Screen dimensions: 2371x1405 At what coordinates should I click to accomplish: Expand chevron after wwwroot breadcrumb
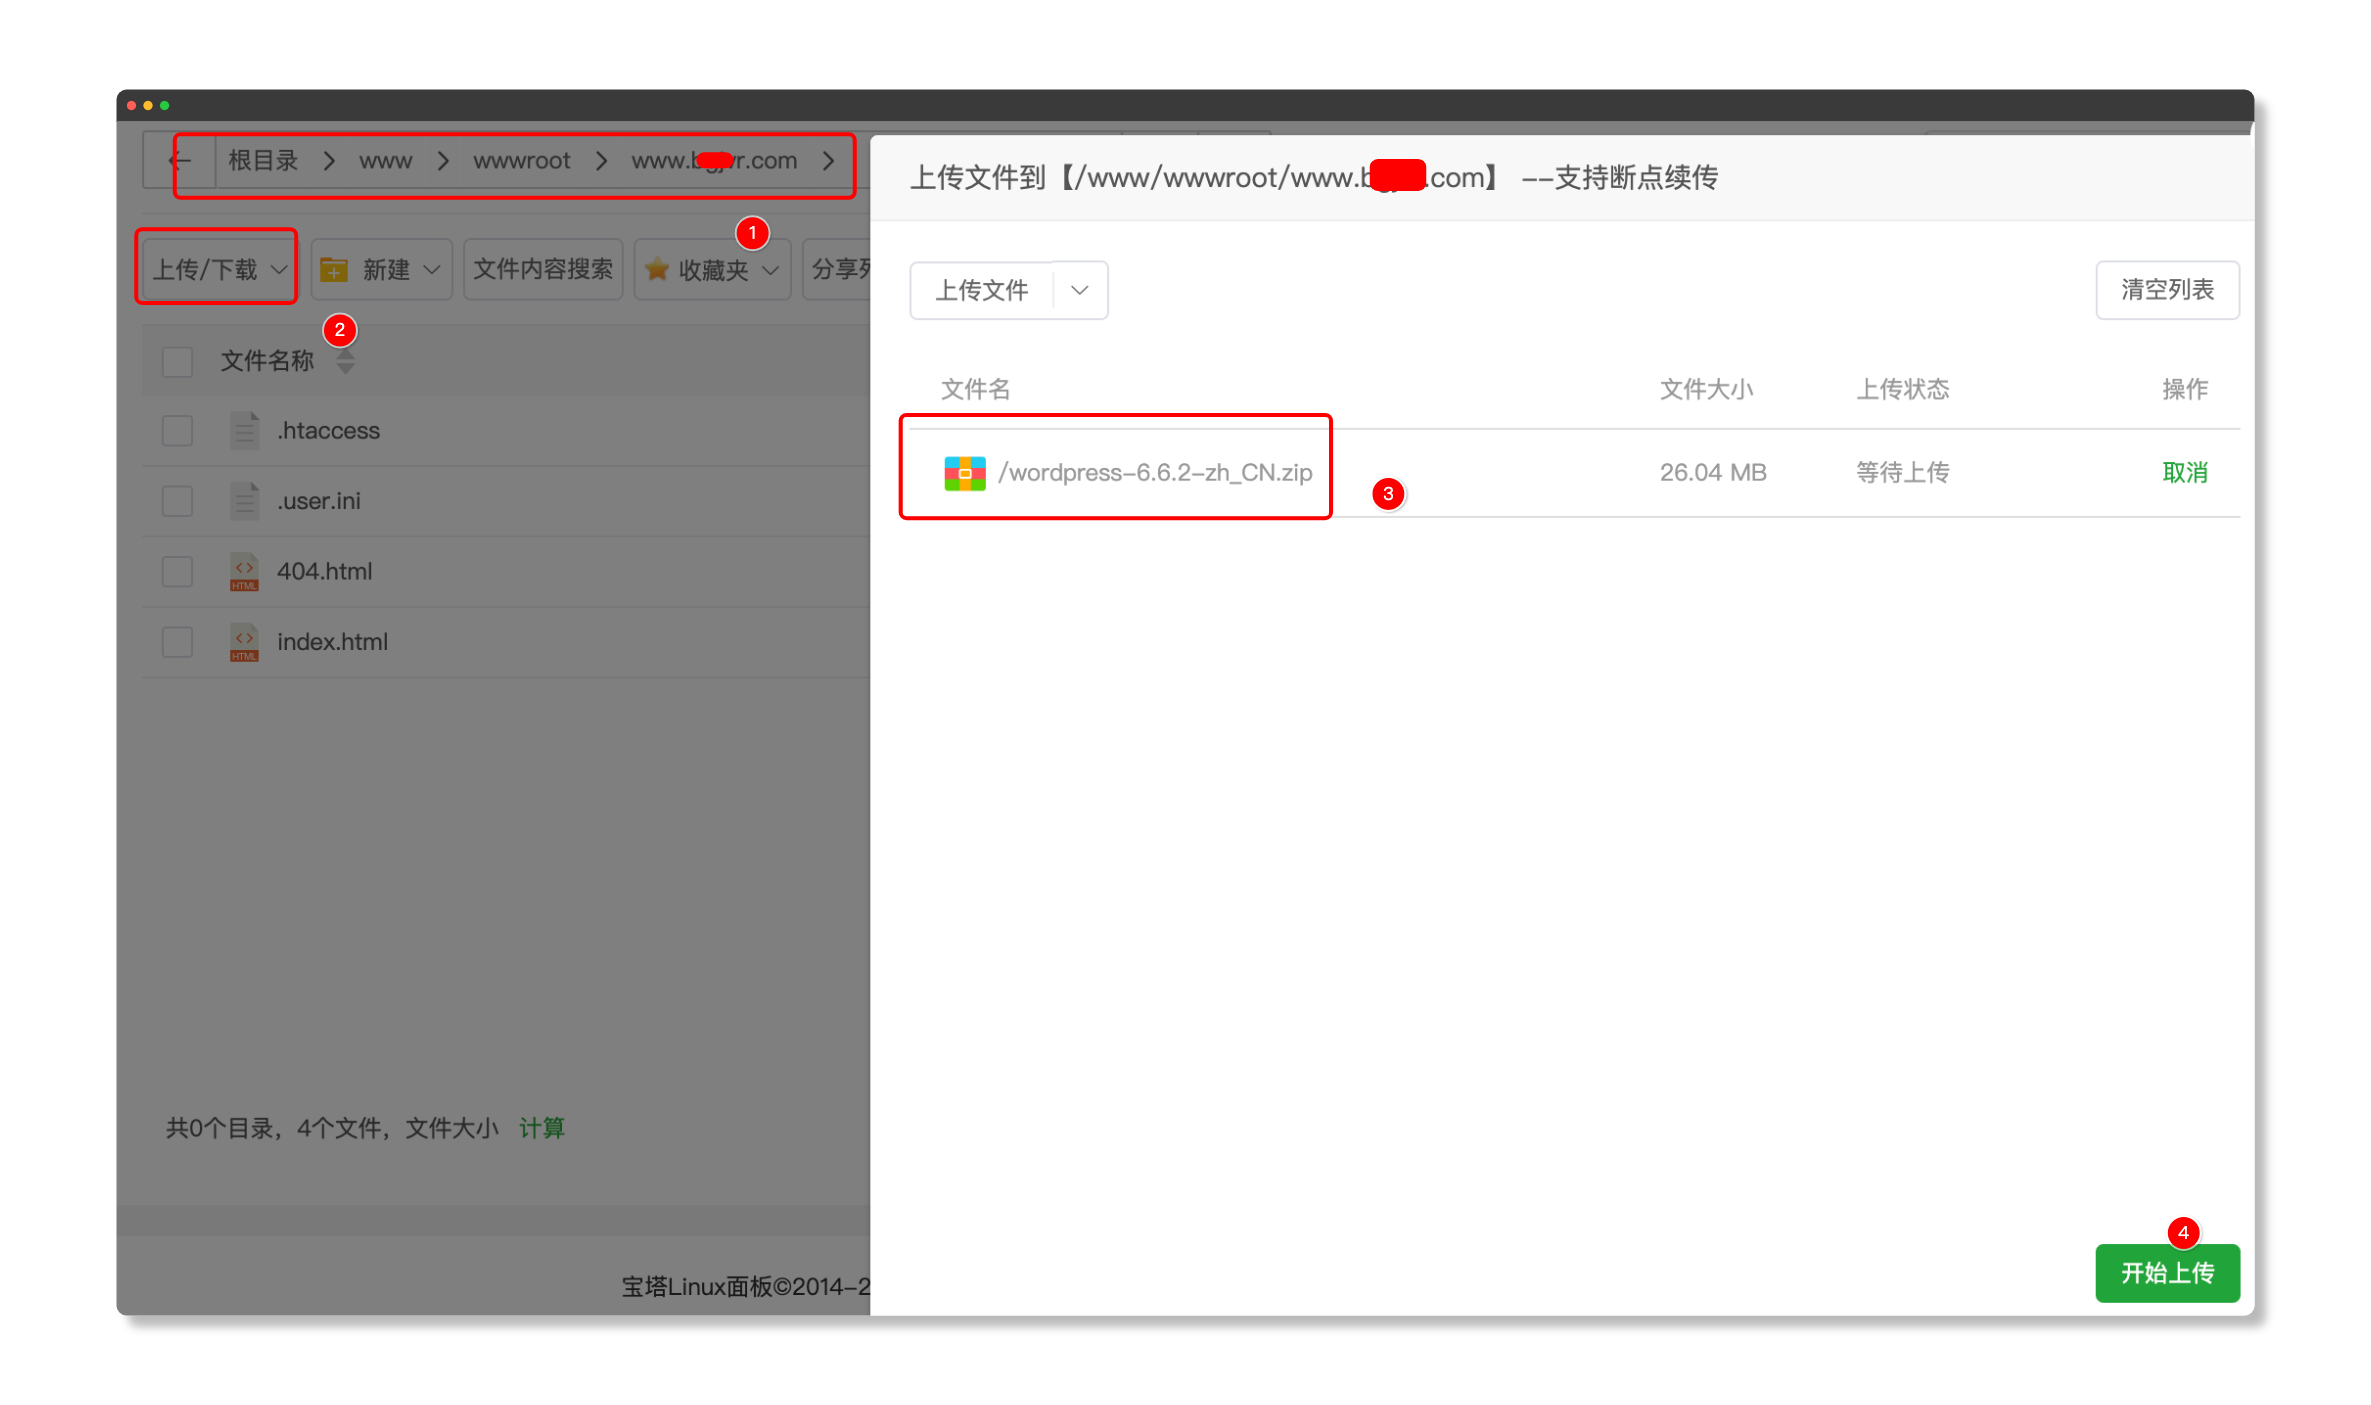pyautogui.click(x=601, y=161)
